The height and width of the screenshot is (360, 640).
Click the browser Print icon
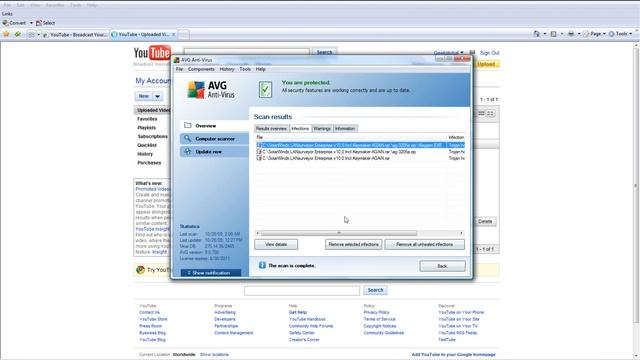[571, 34]
